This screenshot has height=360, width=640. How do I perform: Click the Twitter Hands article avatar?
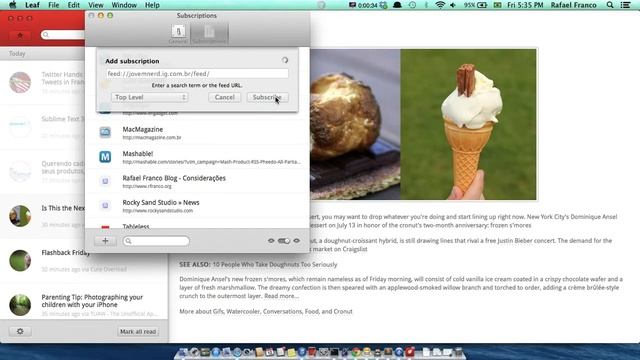point(20,82)
